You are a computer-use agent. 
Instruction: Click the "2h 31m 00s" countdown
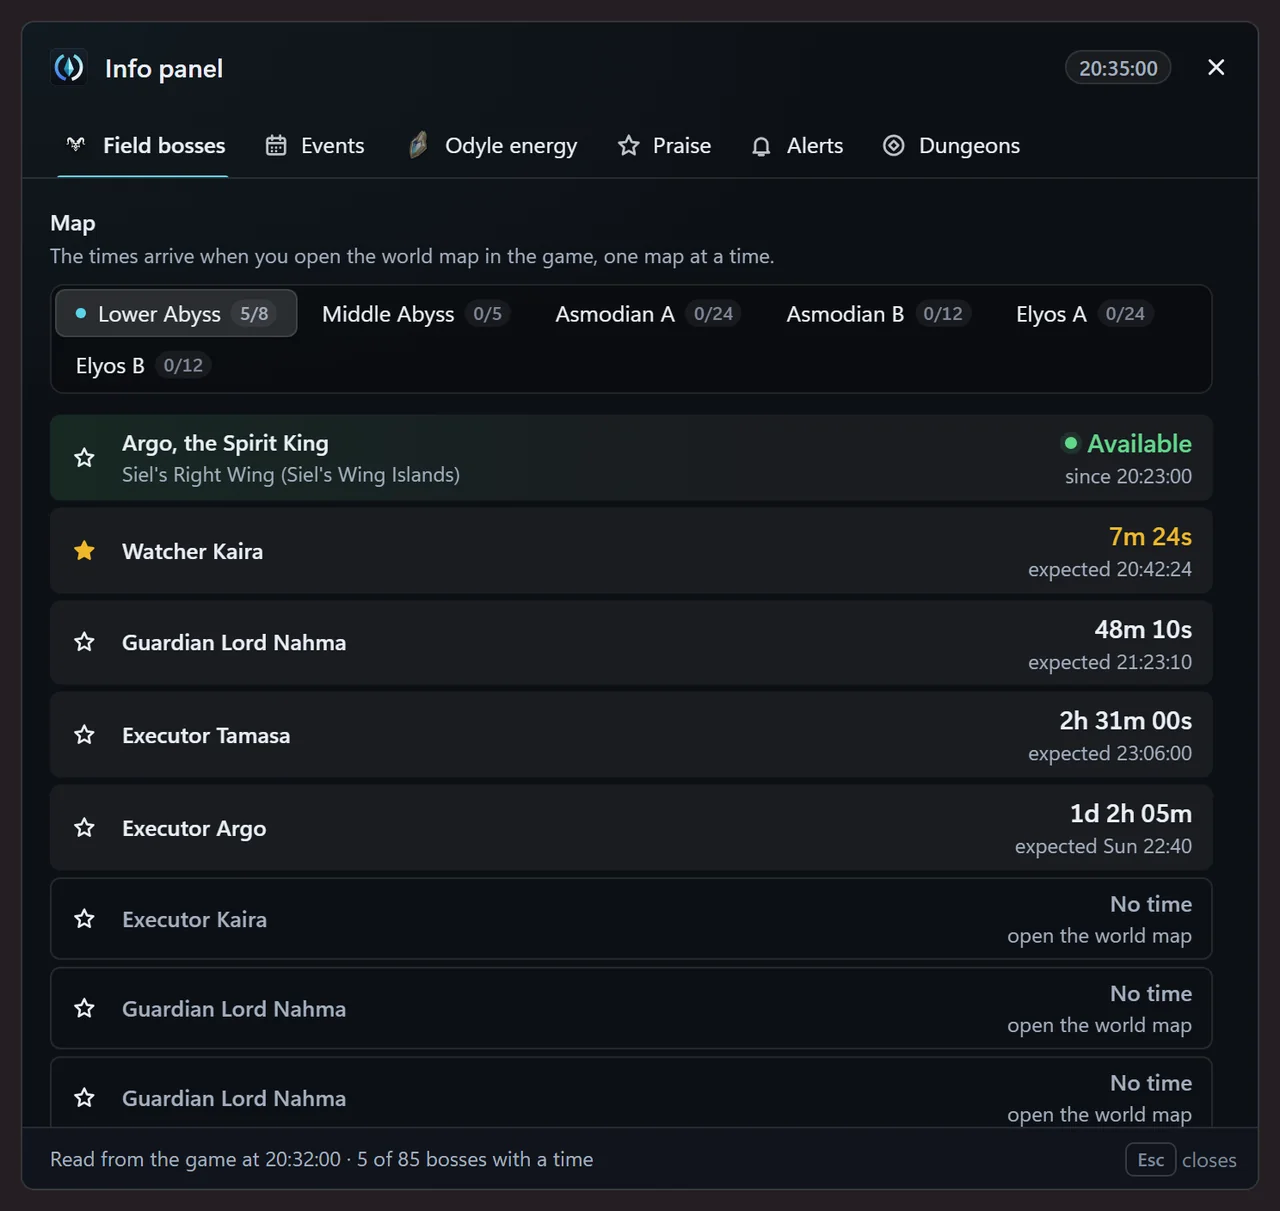[1126, 721]
